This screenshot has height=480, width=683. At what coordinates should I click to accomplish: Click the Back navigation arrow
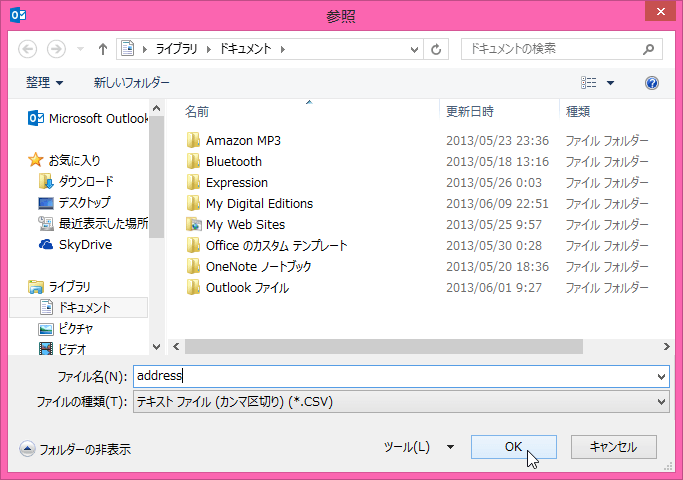27,49
